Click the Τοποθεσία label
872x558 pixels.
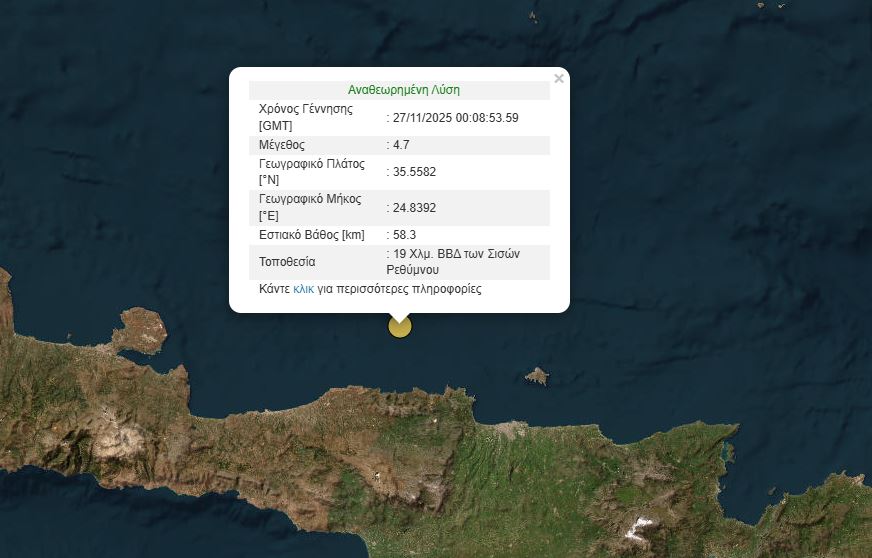[x=287, y=262]
